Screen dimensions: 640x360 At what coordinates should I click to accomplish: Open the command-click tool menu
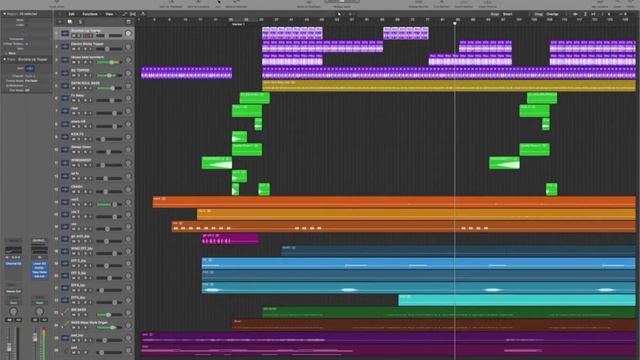click(350, 14)
